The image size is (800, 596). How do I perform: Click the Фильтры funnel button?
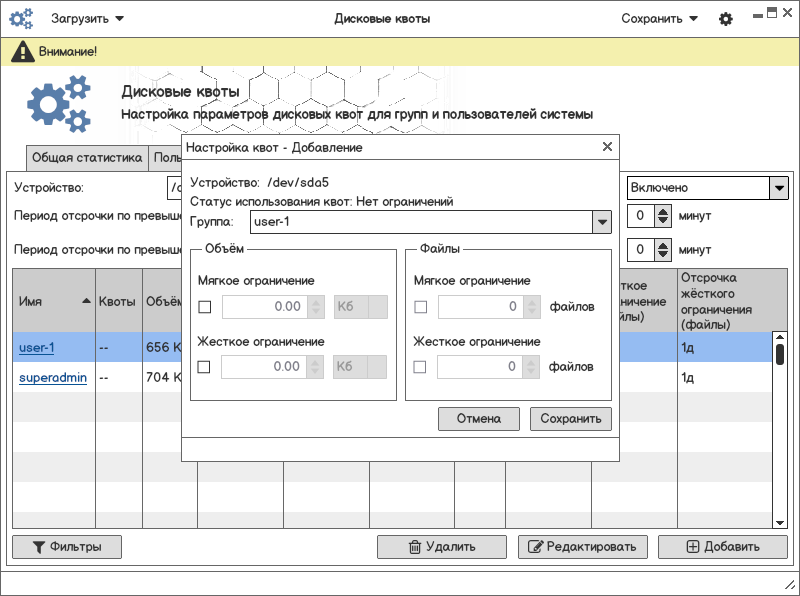(x=67, y=547)
